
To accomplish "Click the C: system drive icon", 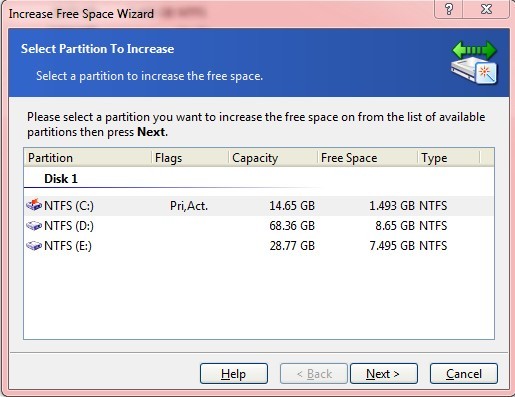I will tap(34, 205).
